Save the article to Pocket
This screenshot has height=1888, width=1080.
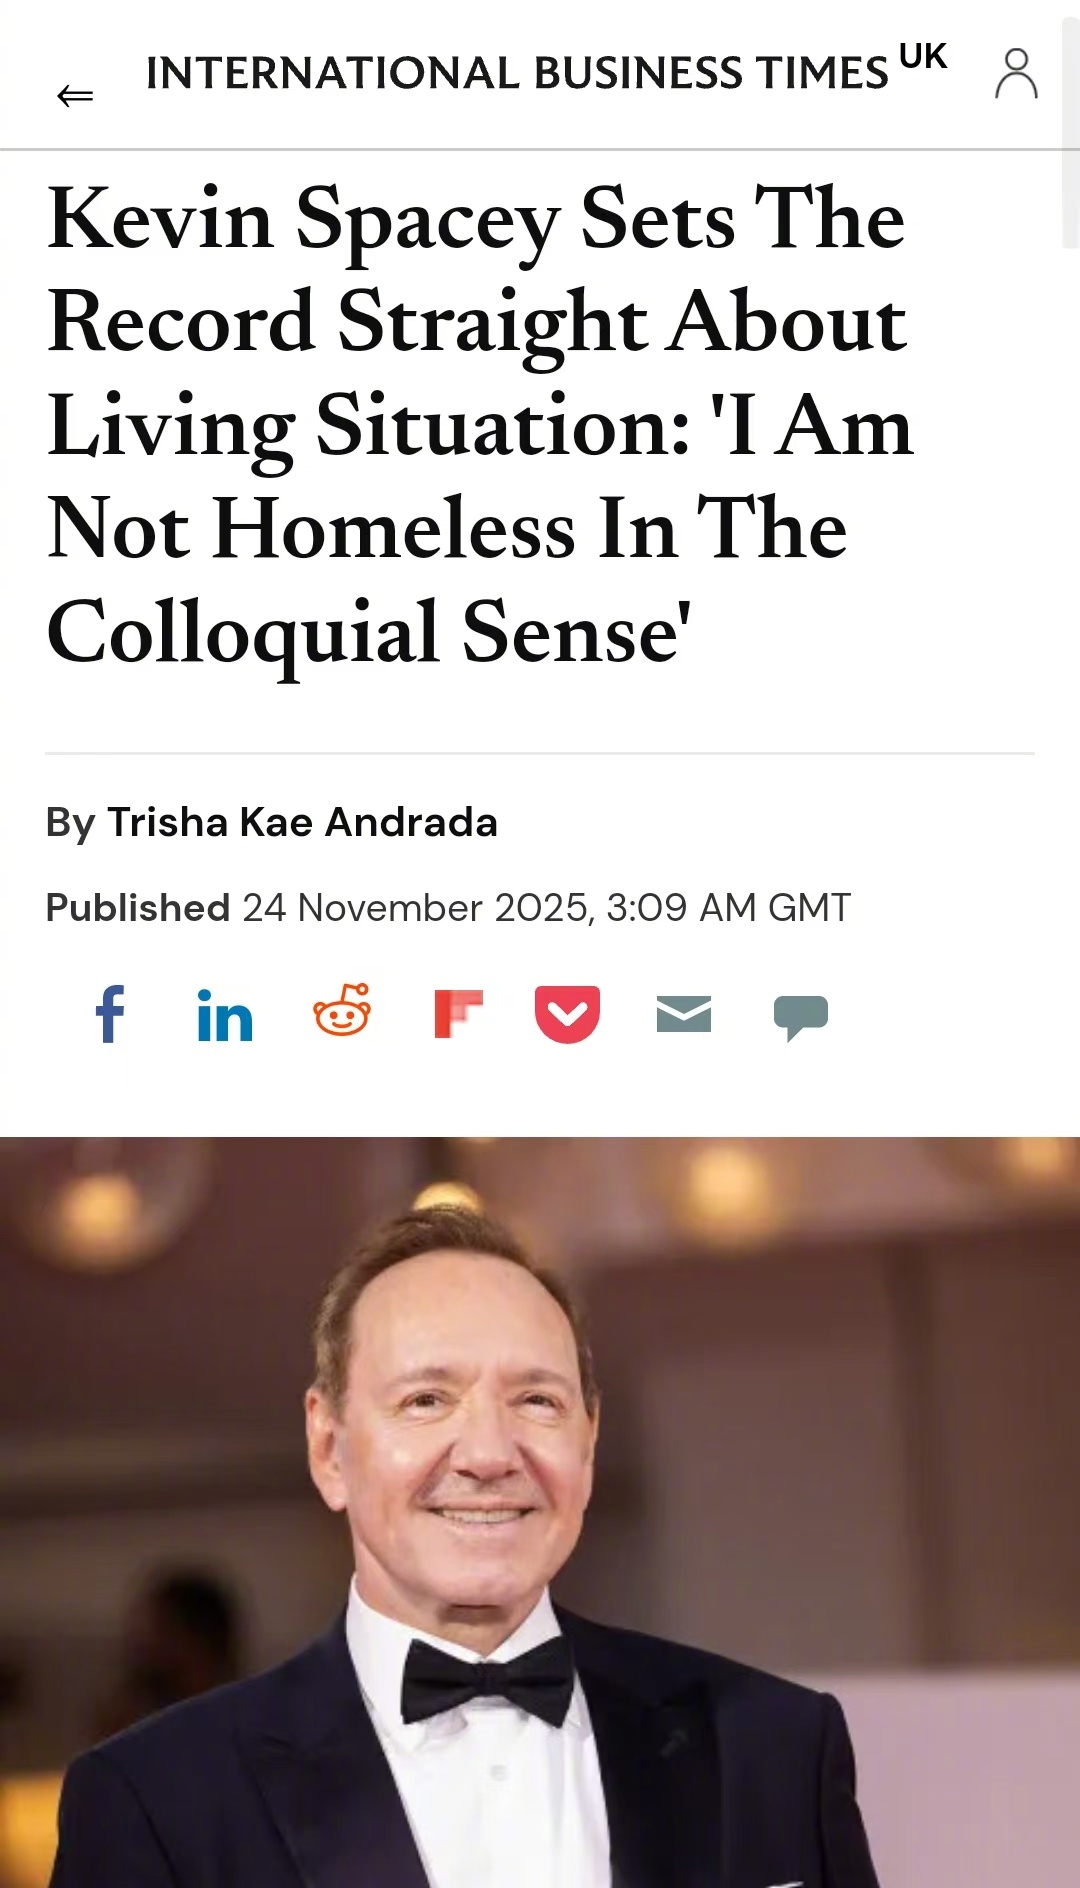tap(567, 1014)
